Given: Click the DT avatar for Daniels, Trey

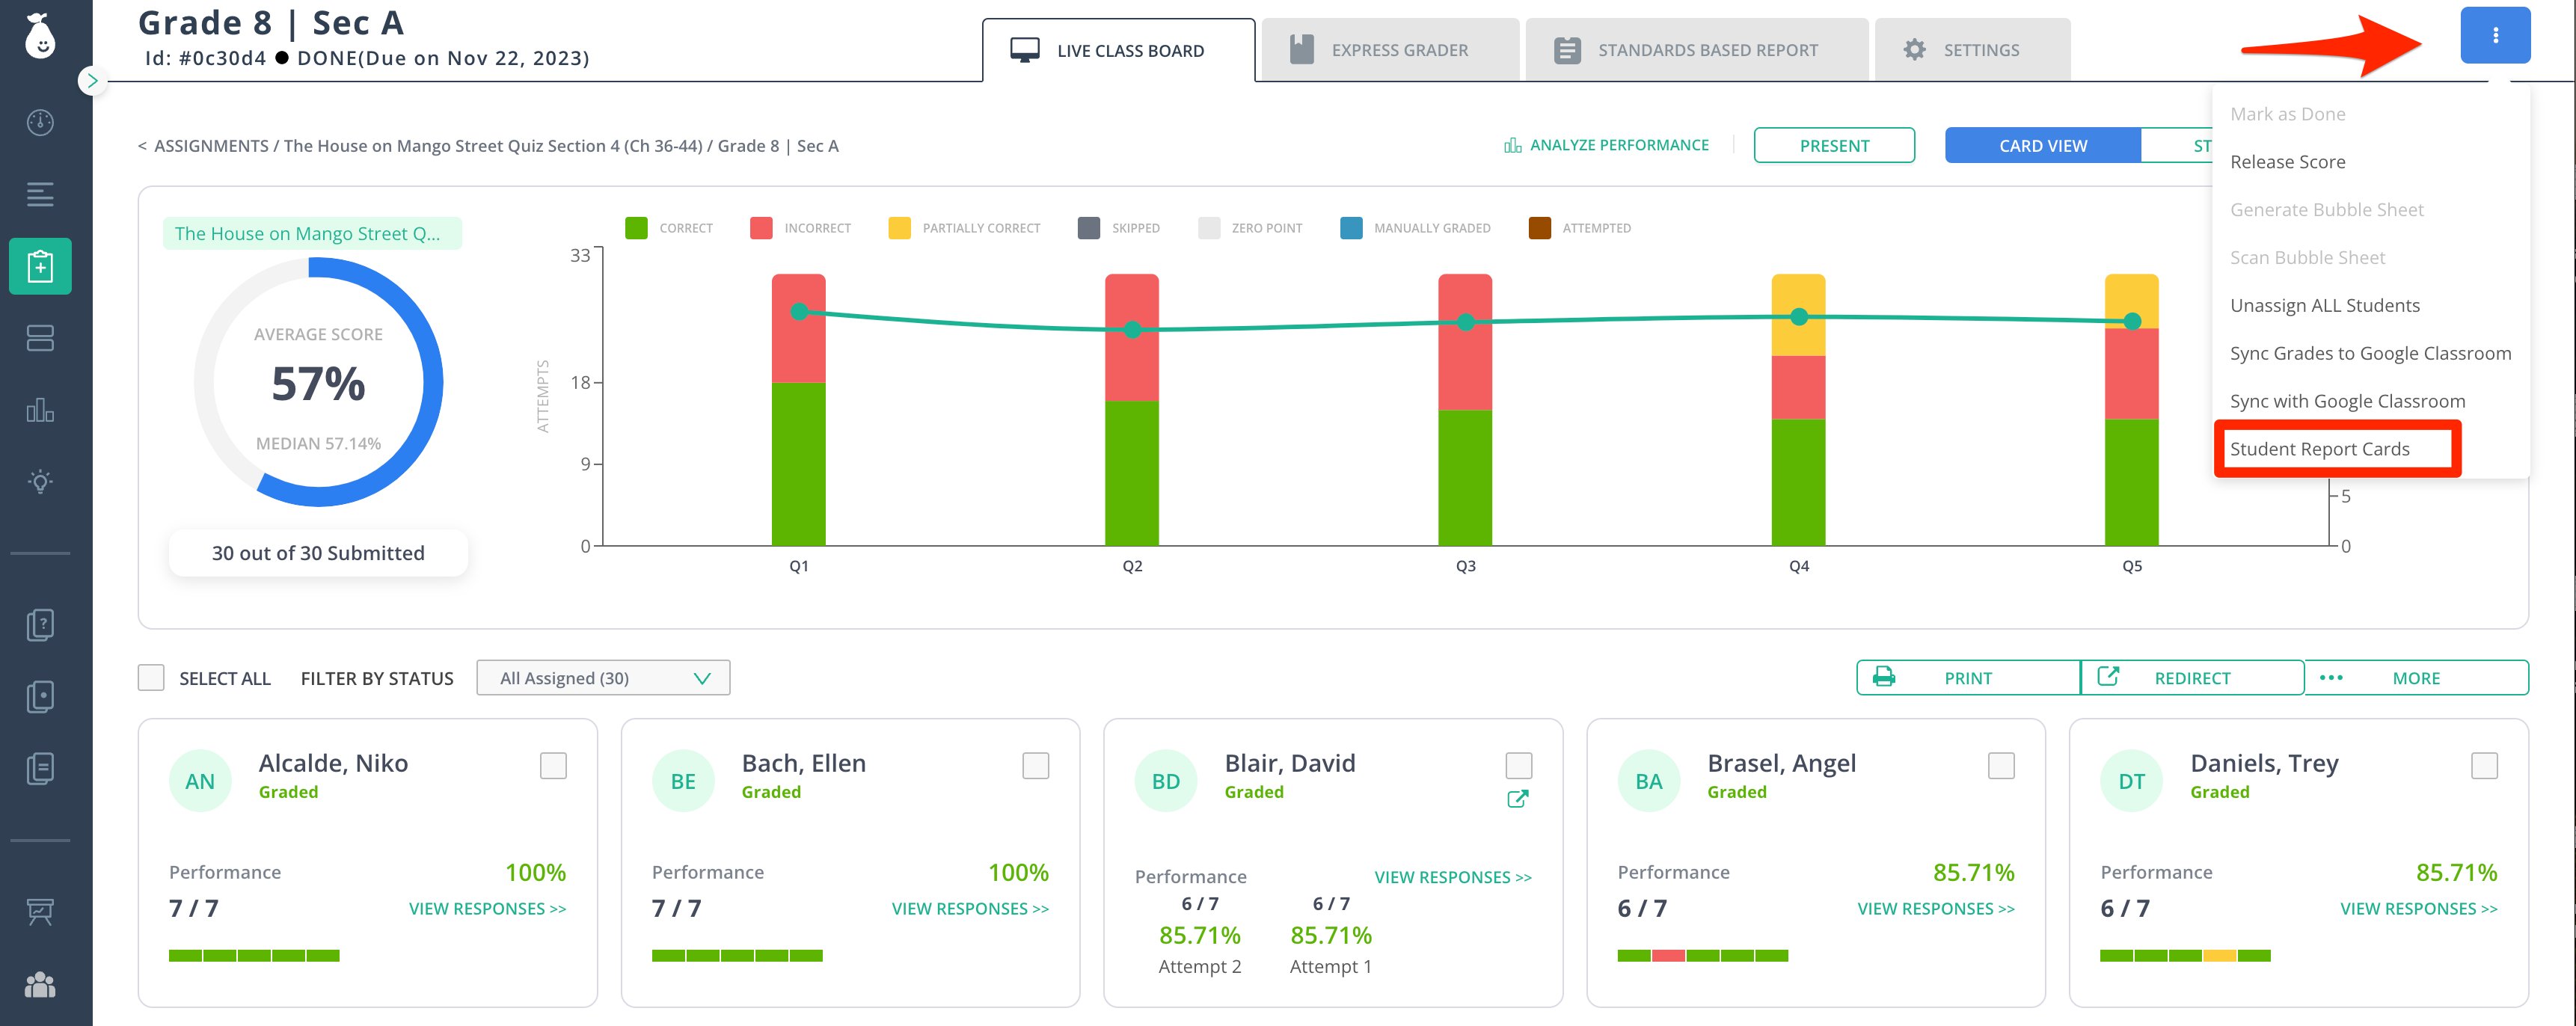Looking at the screenshot, I should tap(2132, 781).
